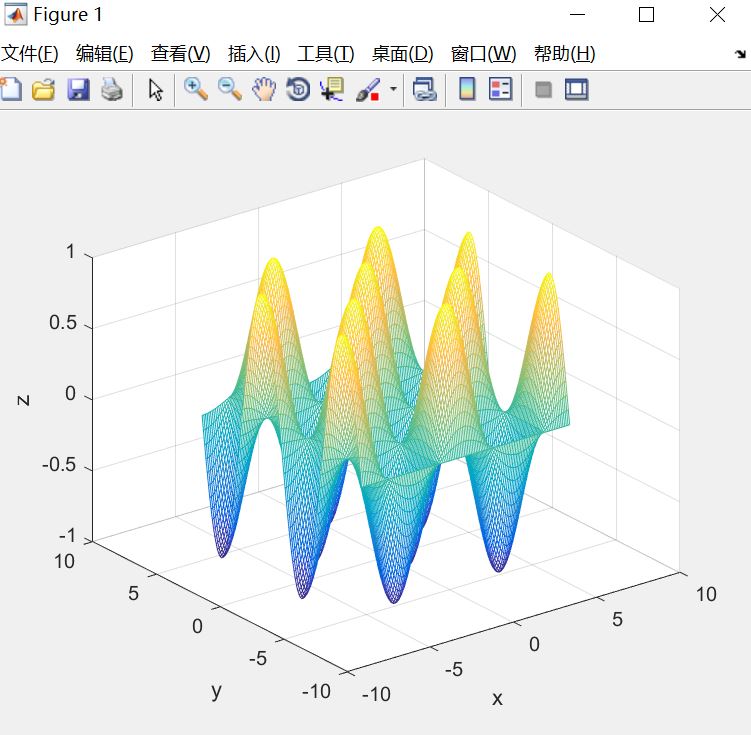Open the 工具(T) menu
The image size is (751, 735).
(325, 54)
